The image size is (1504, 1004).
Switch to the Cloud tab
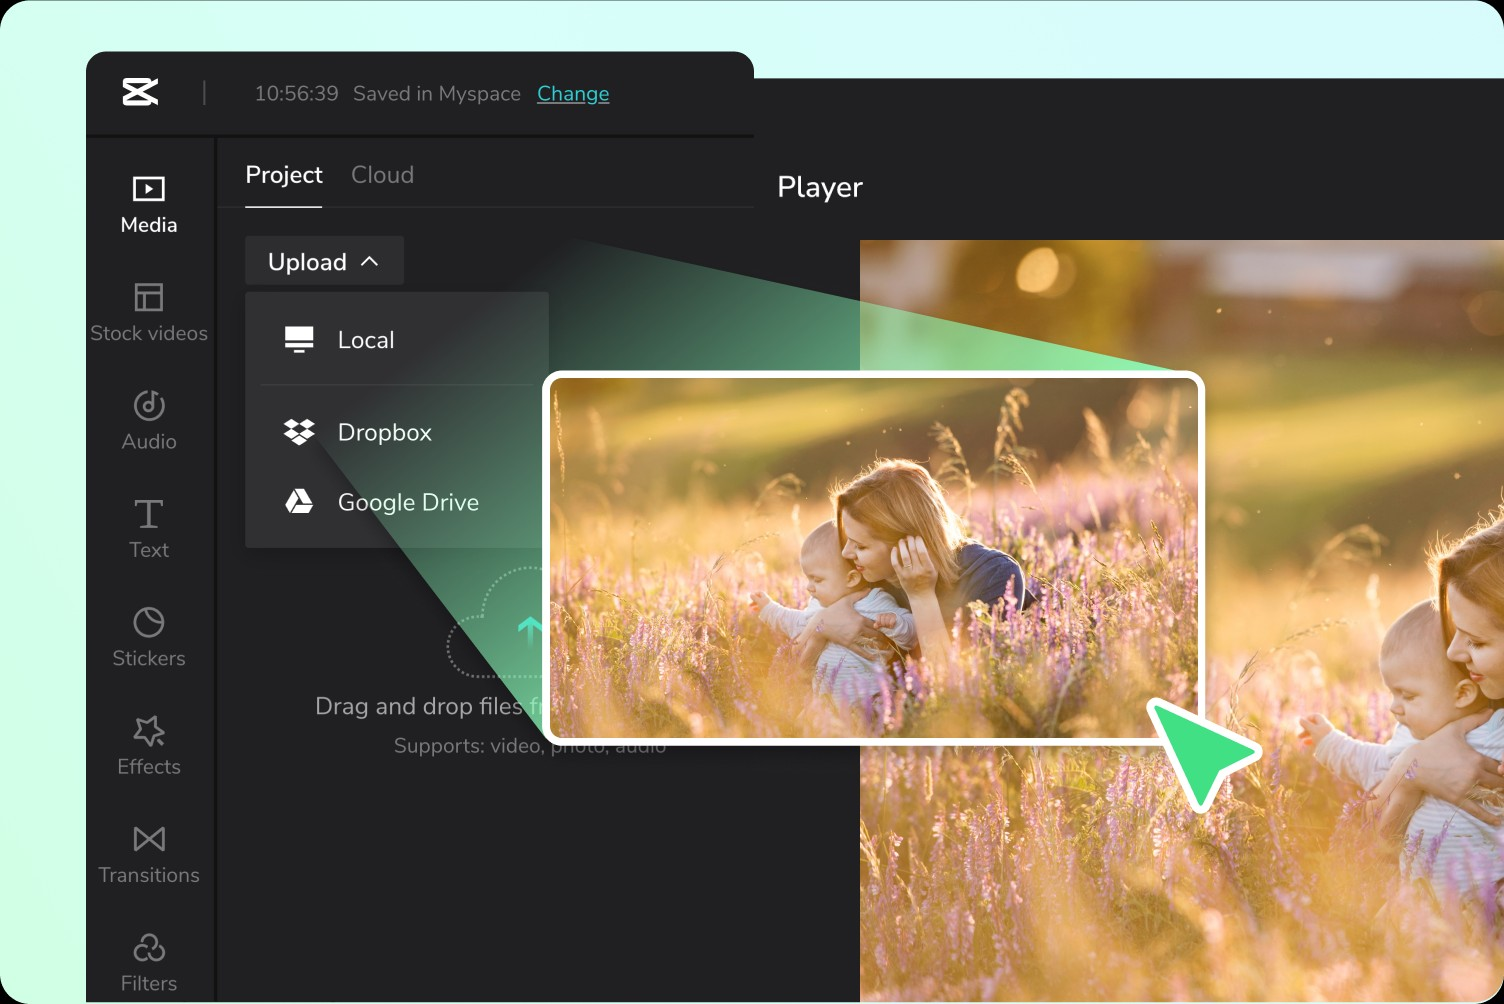click(382, 175)
